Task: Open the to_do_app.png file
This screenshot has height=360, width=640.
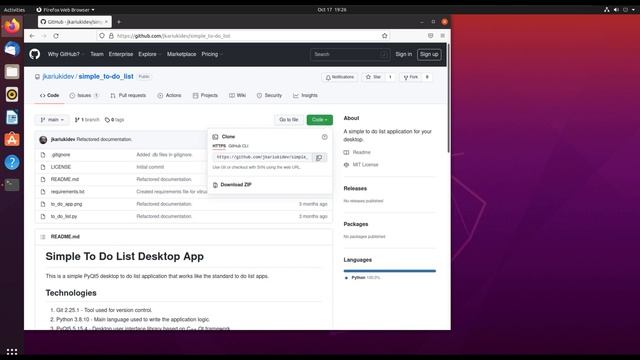Action: coord(66,204)
